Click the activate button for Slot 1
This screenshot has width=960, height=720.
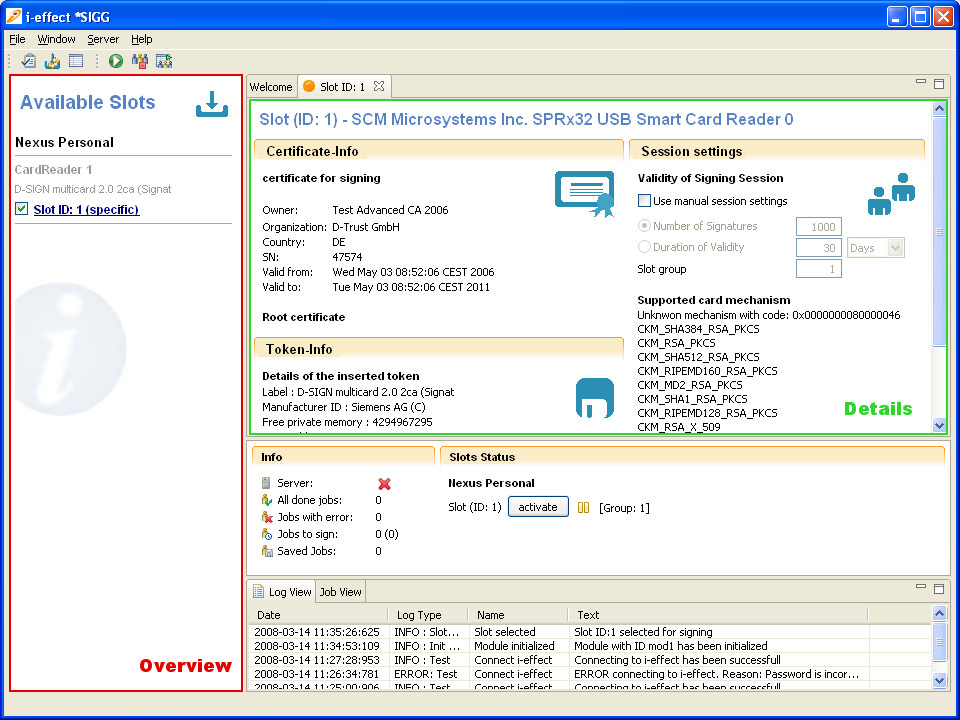pos(538,507)
